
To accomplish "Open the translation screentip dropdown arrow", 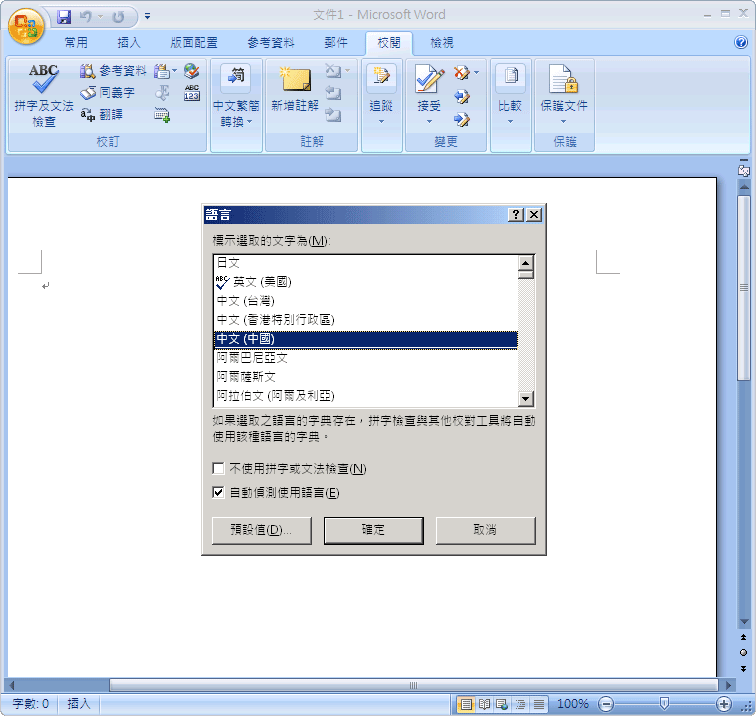I will pyautogui.click(x=174, y=71).
